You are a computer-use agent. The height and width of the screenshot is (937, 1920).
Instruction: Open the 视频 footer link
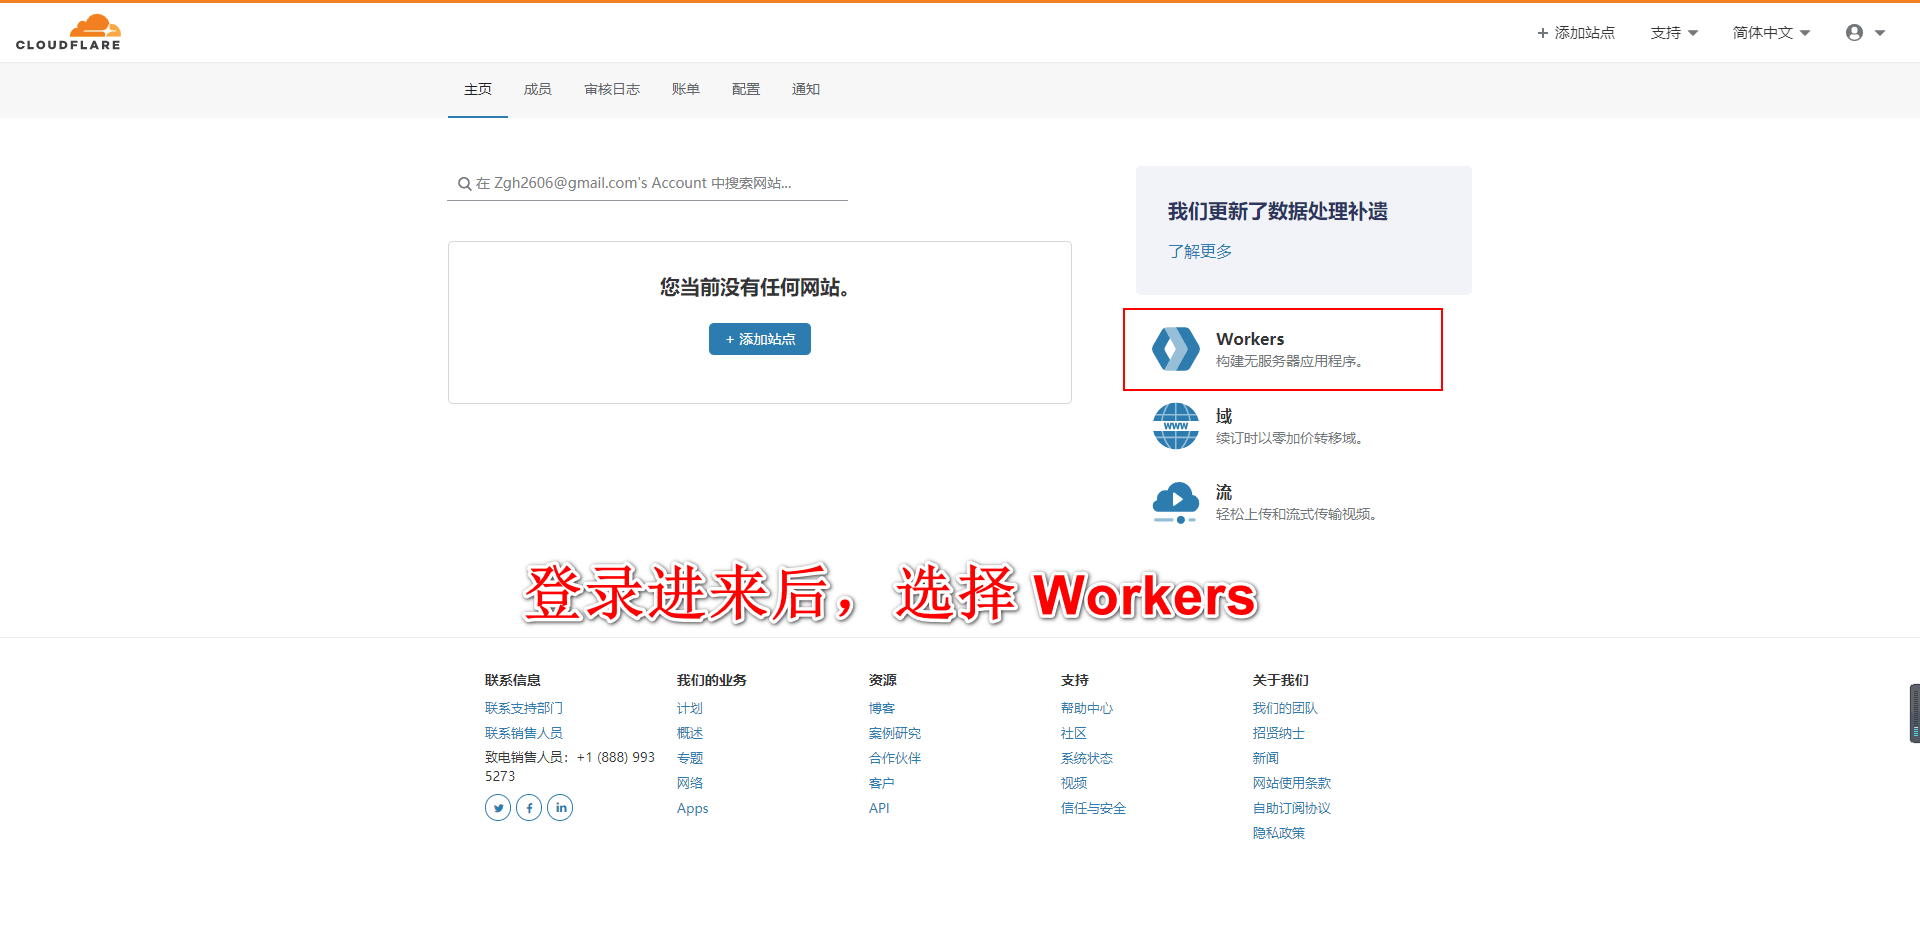1074,783
